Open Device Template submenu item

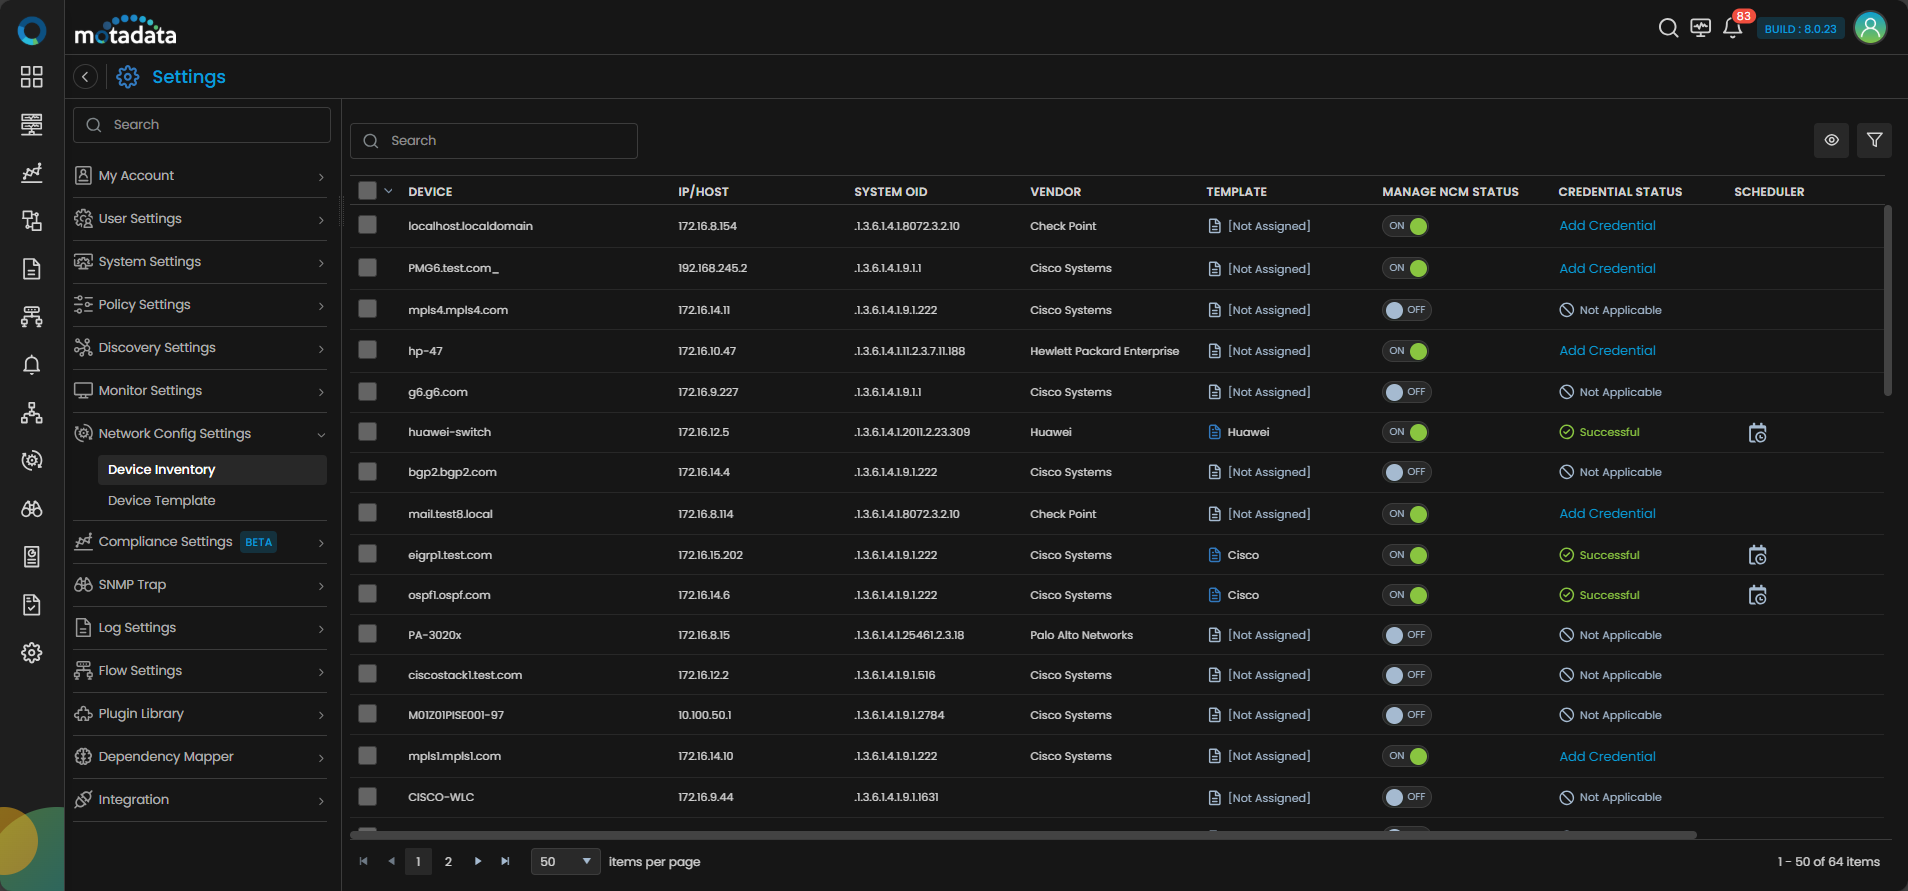162,501
